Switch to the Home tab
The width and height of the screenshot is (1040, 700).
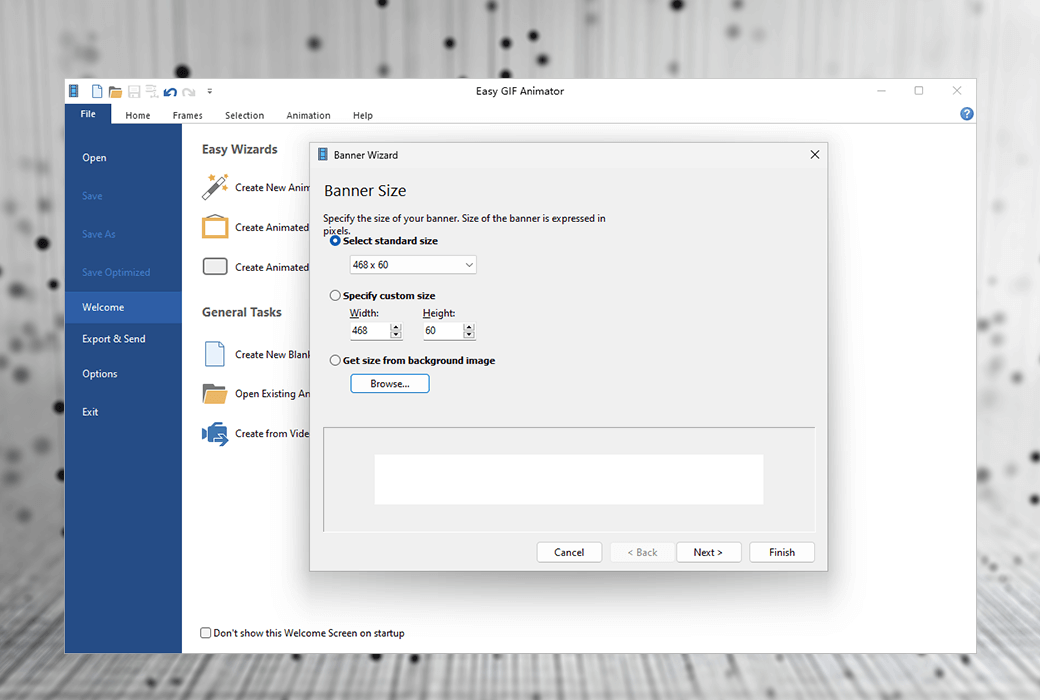(x=138, y=115)
